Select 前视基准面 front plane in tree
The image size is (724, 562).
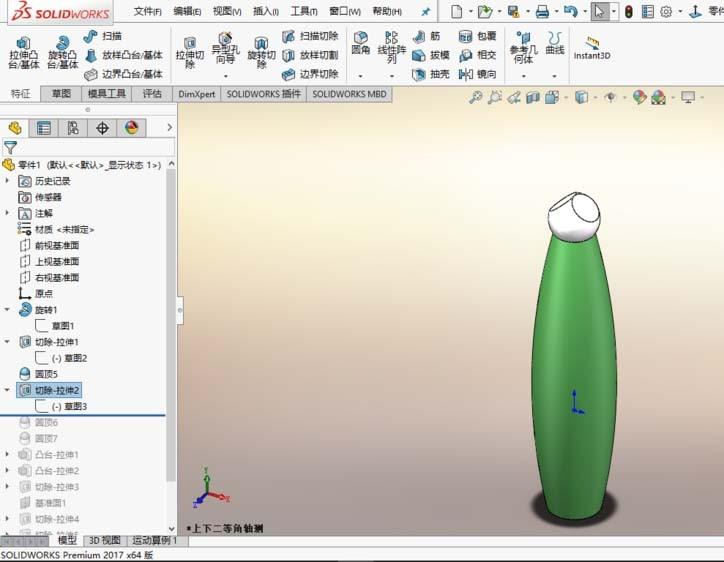tap(50, 245)
